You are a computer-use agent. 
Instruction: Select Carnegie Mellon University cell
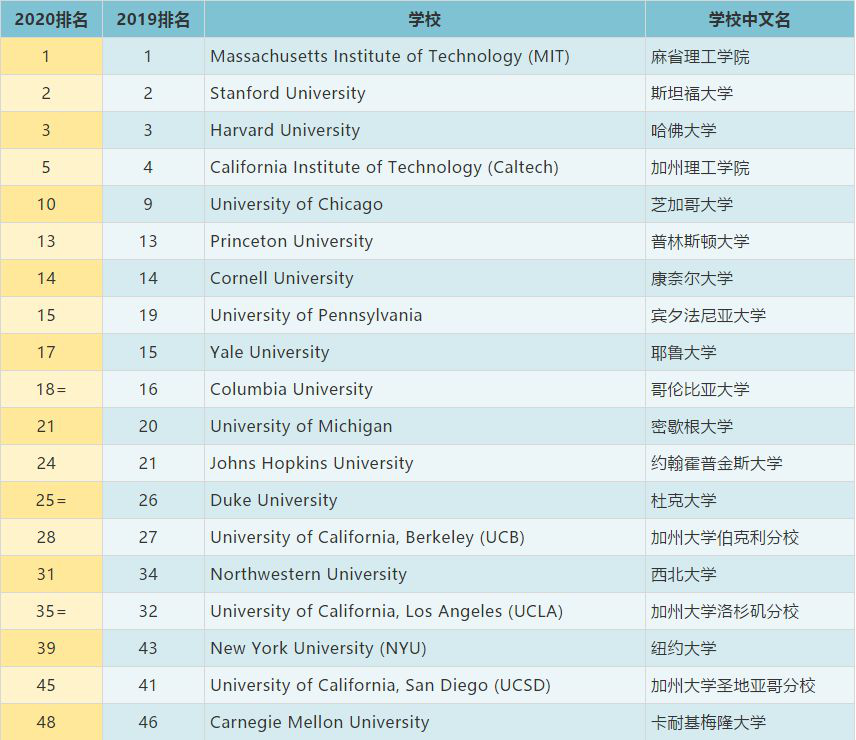(425, 722)
